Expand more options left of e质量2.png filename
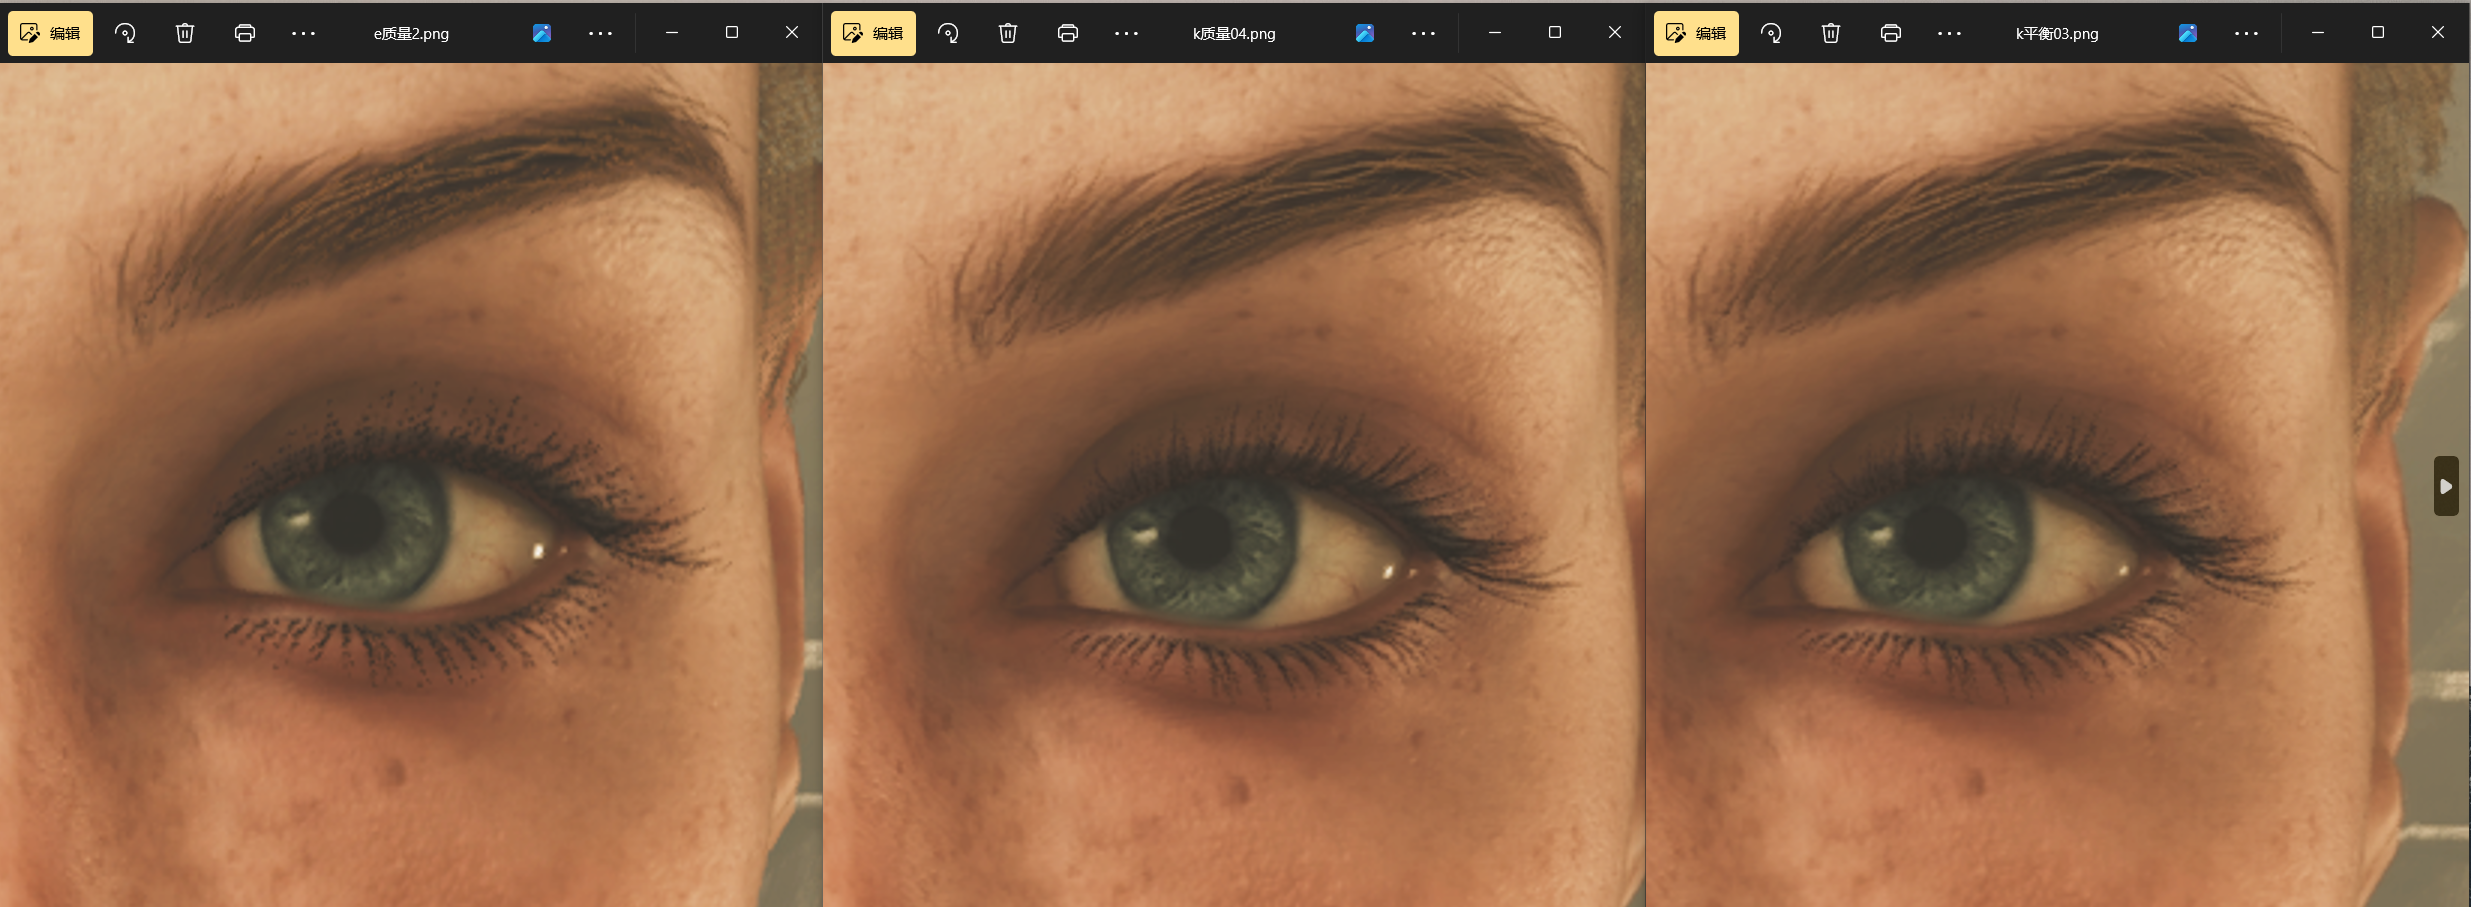This screenshot has width=2471, height=907. point(304,33)
